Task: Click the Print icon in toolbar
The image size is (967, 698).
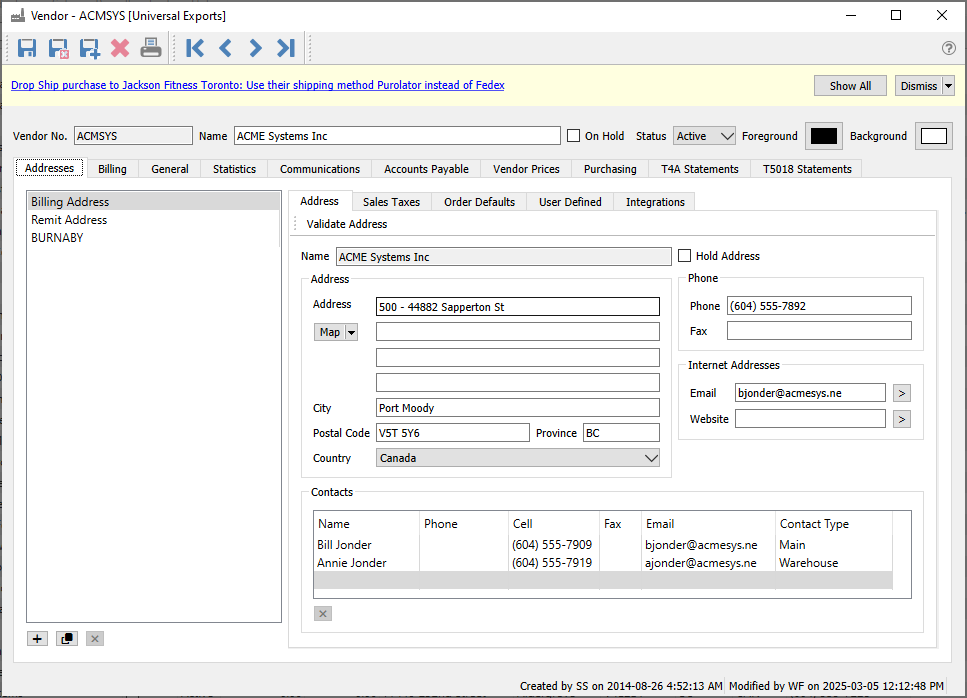Action: click(150, 47)
